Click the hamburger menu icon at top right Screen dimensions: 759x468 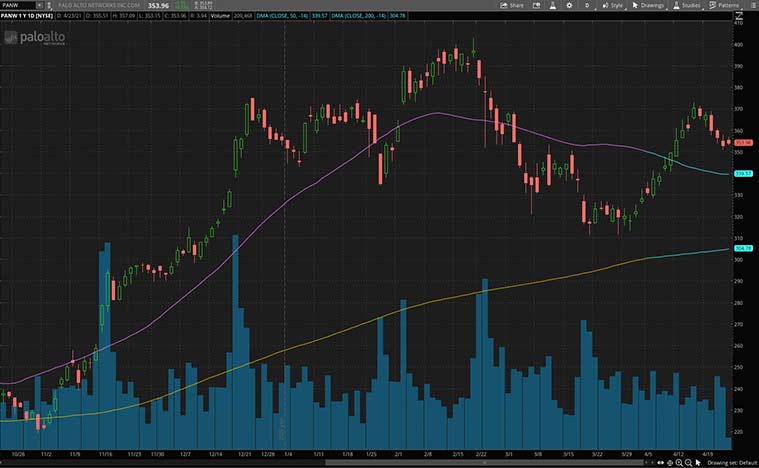pos(752,5)
